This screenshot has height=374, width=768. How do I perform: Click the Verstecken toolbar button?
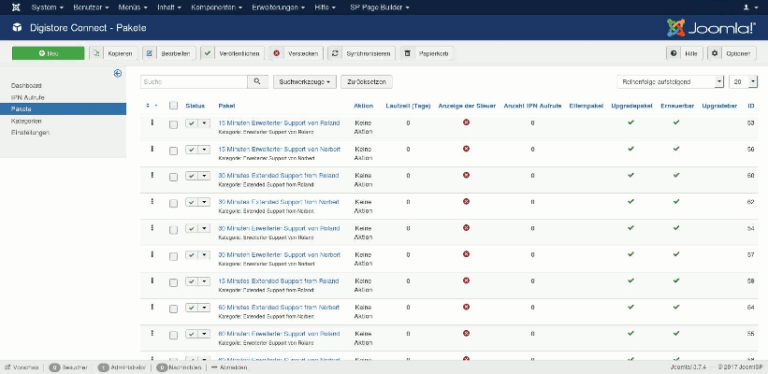coord(296,53)
